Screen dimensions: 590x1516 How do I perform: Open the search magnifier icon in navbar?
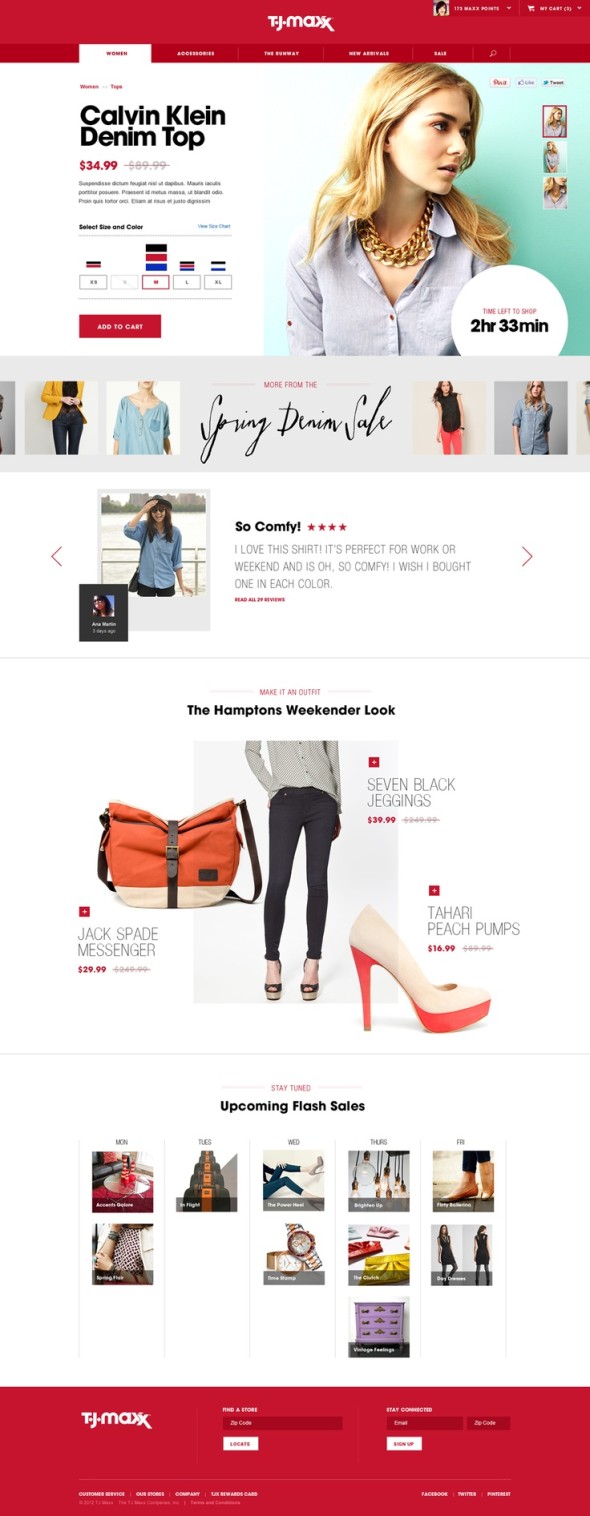493,53
